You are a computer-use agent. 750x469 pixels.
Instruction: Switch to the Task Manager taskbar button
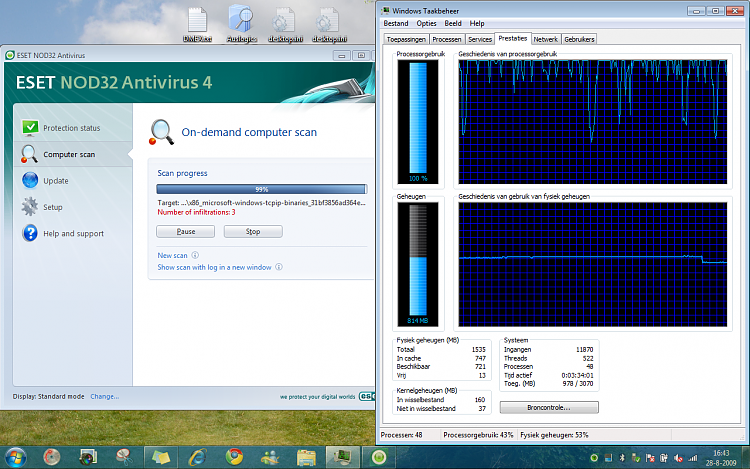click(342, 458)
